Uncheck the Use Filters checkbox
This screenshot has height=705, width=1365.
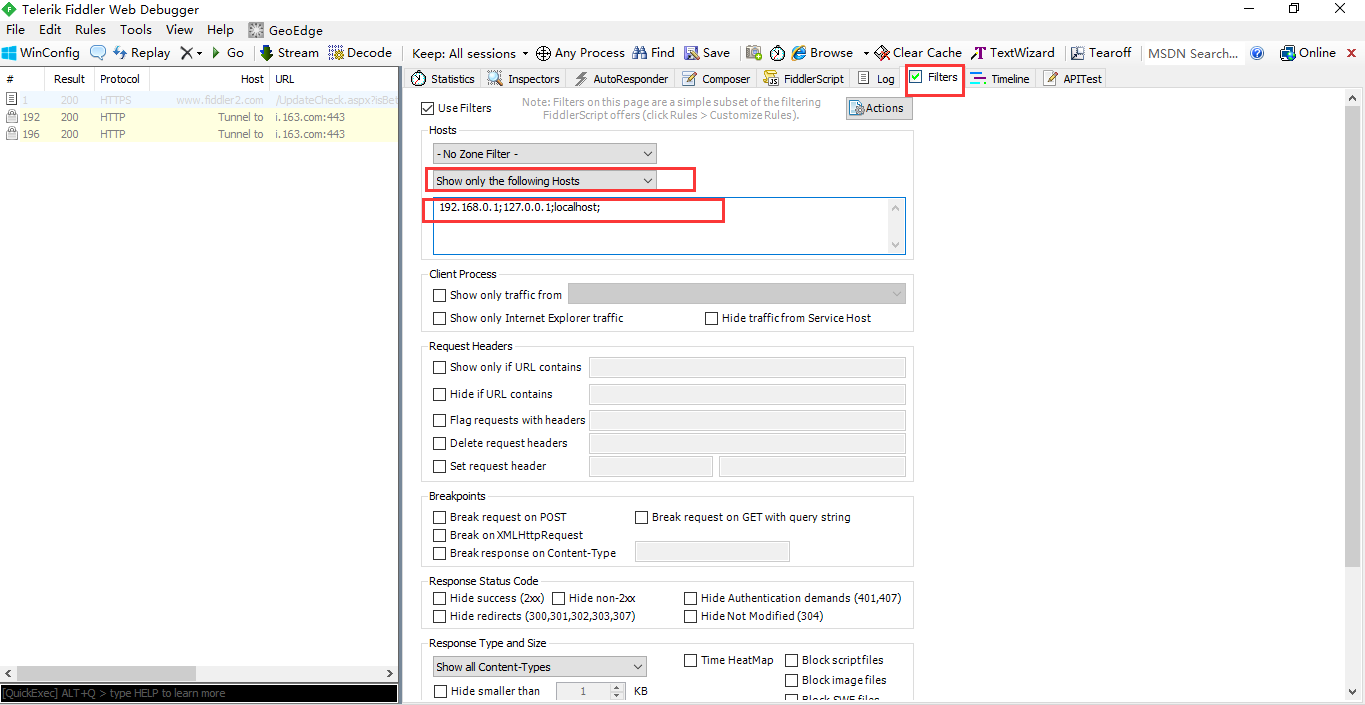pos(428,108)
